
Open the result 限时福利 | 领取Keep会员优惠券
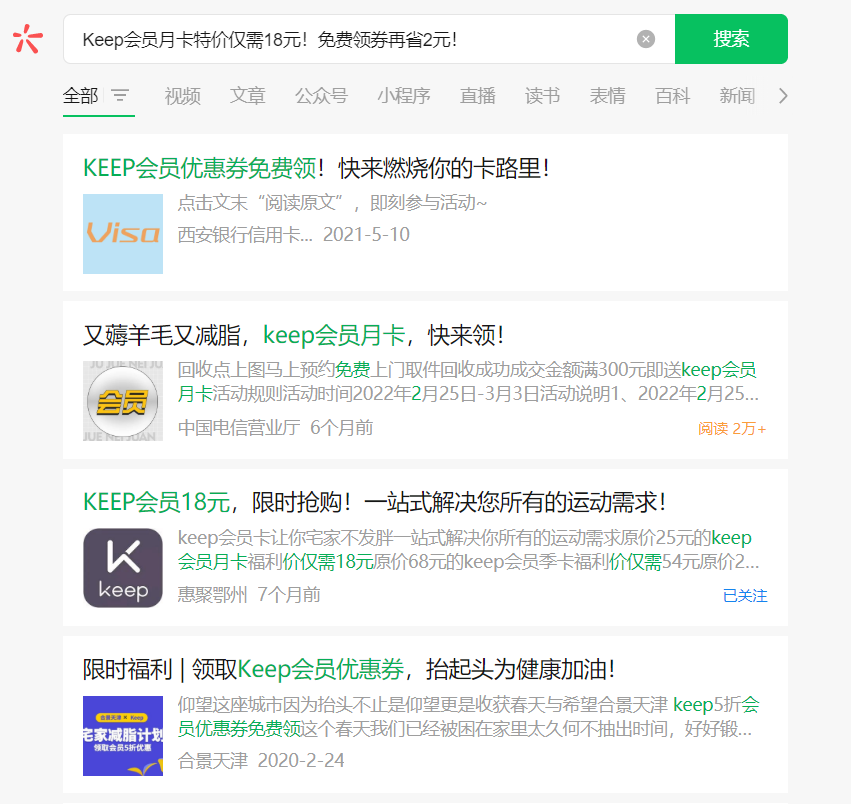[349, 669]
